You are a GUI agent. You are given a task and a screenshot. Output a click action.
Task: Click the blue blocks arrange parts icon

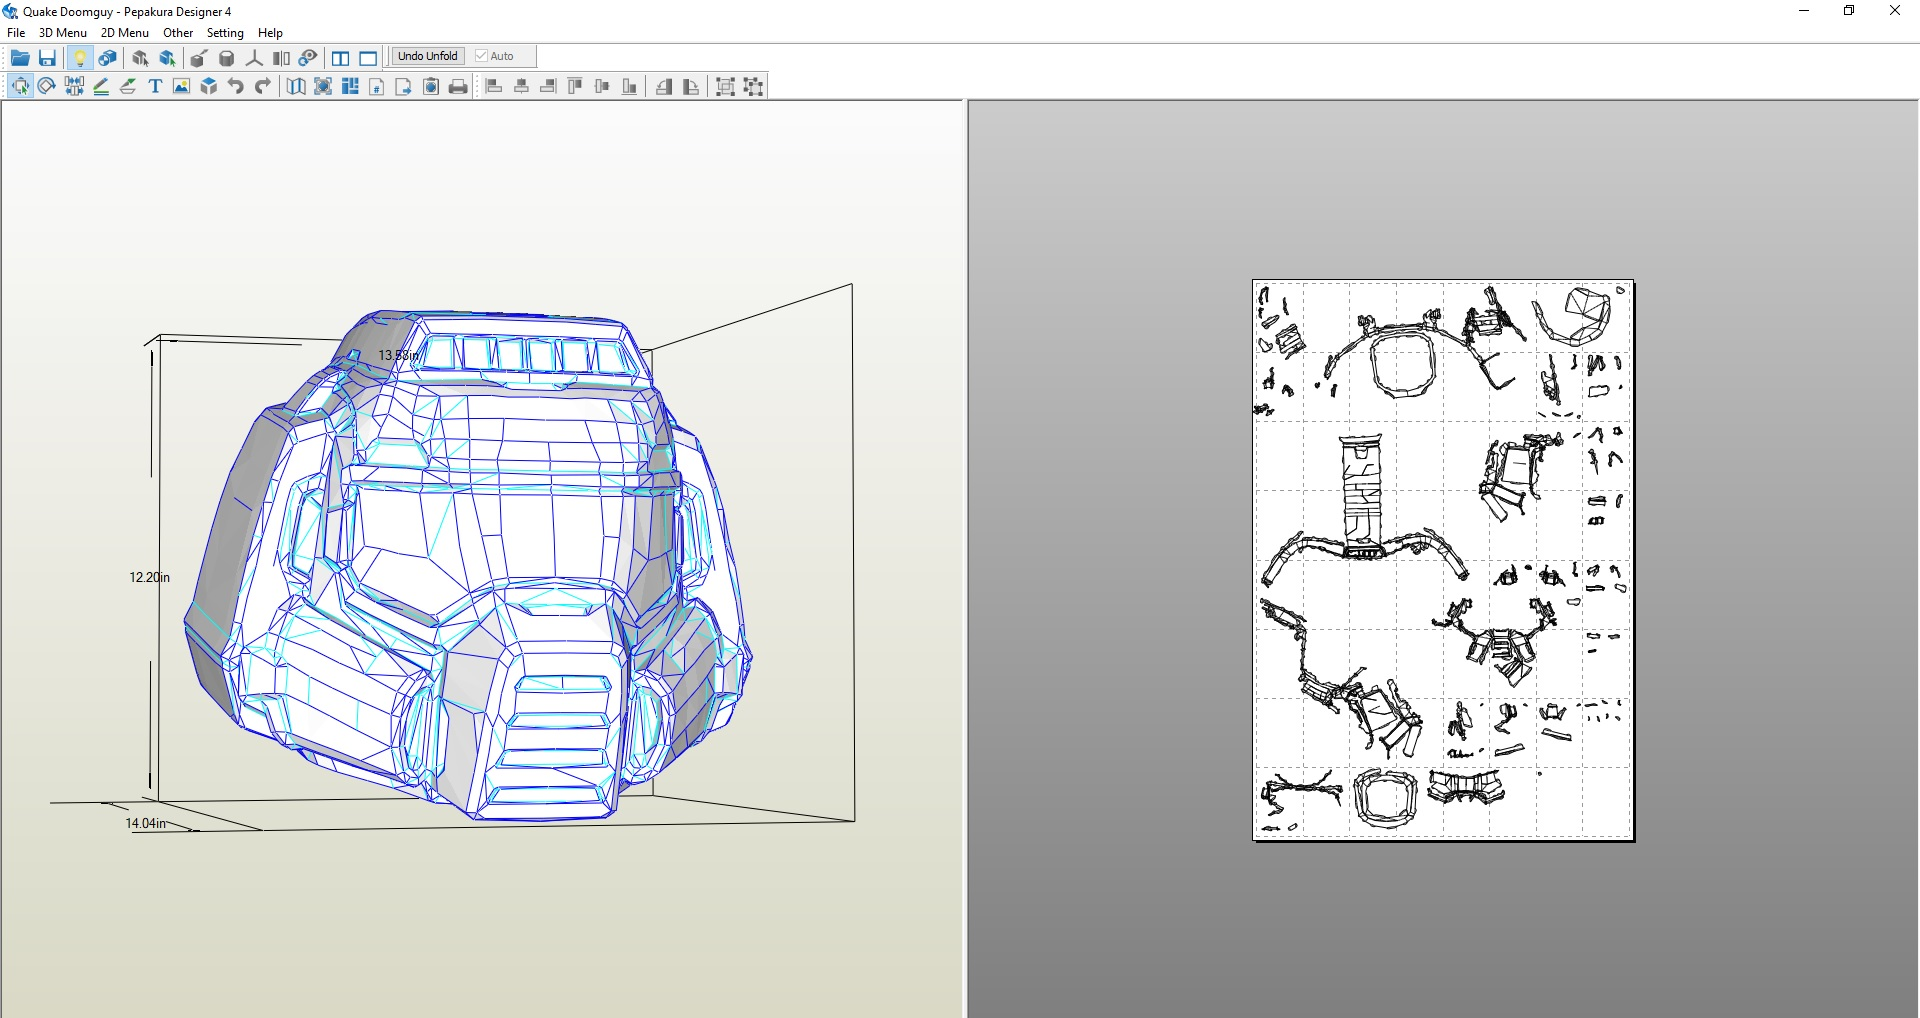(x=350, y=86)
